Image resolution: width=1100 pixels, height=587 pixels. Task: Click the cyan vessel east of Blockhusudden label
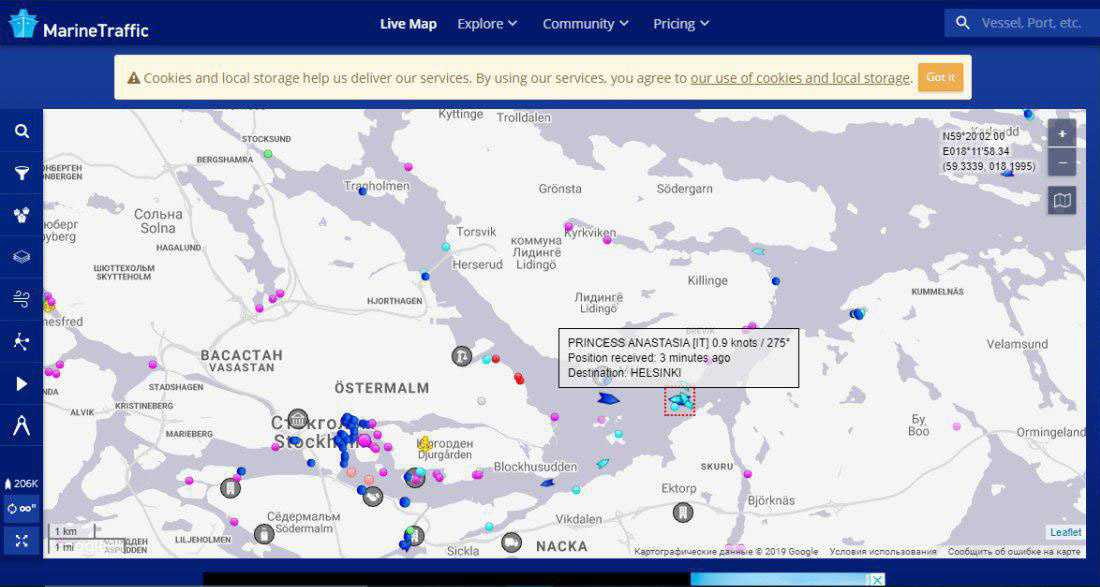tap(602, 464)
